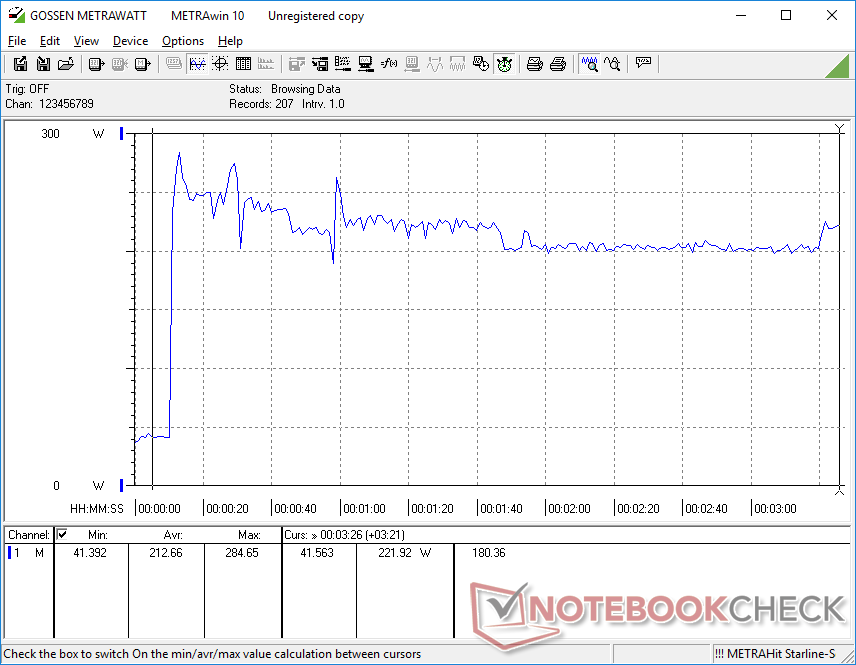This screenshot has height=665, width=856.
Task: Click the HH:MM:SS axis label
Action: [x=97, y=509]
